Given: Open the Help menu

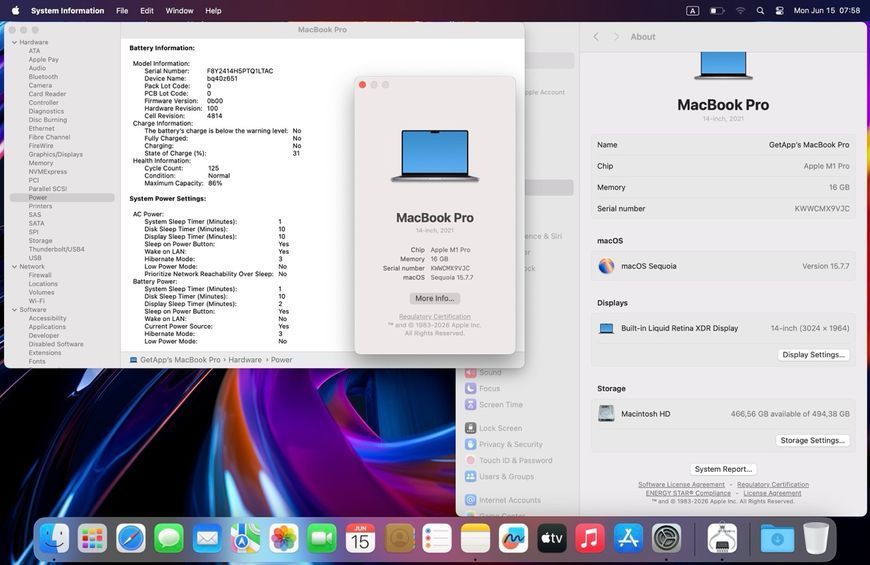Looking at the screenshot, I should (213, 11).
